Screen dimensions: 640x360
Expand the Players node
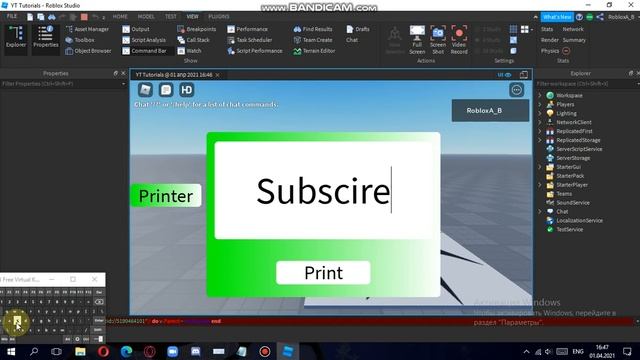click(x=540, y=104)
